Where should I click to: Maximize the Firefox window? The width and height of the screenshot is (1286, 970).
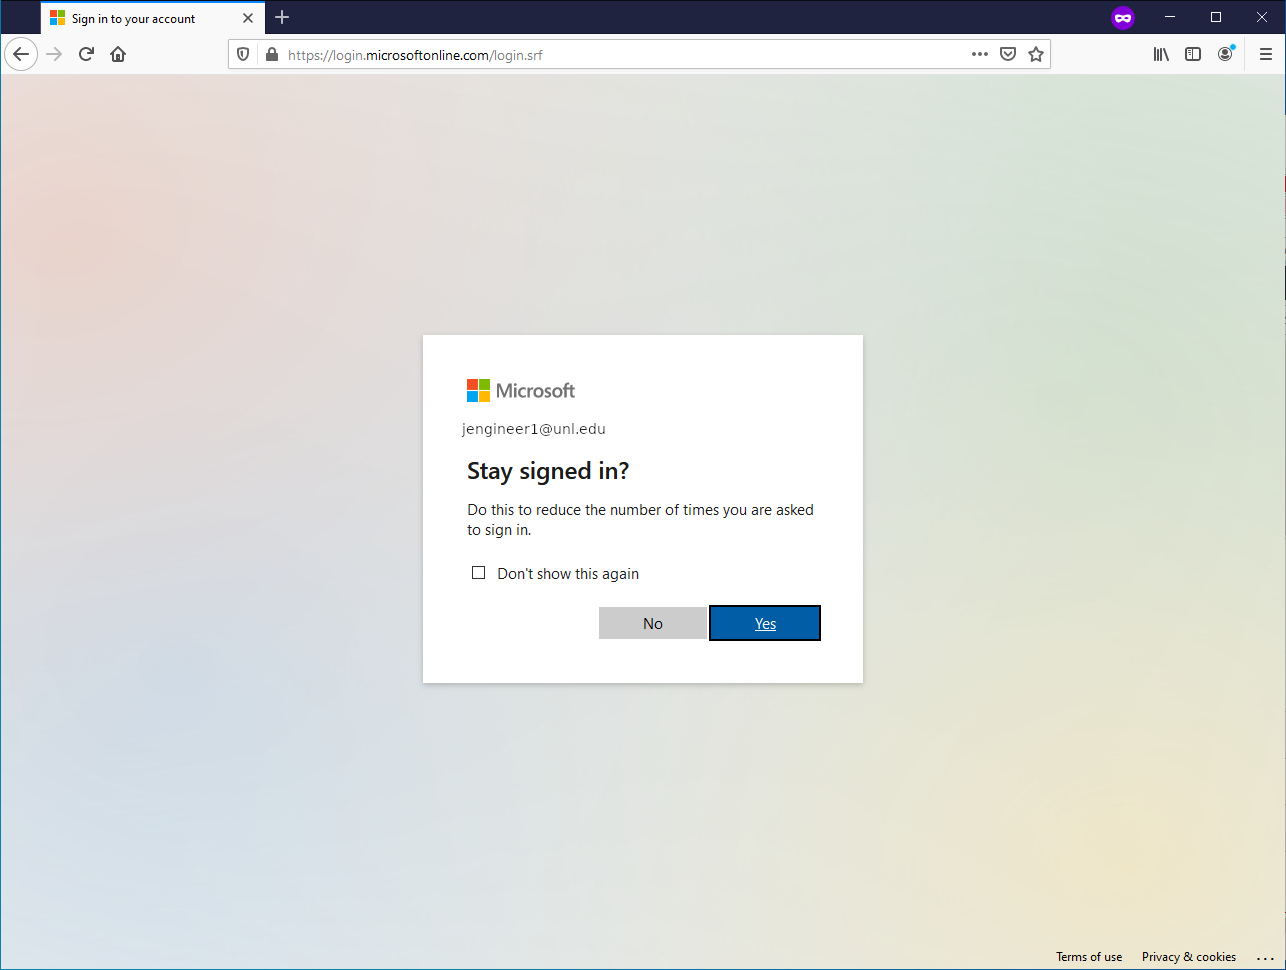1216,17
